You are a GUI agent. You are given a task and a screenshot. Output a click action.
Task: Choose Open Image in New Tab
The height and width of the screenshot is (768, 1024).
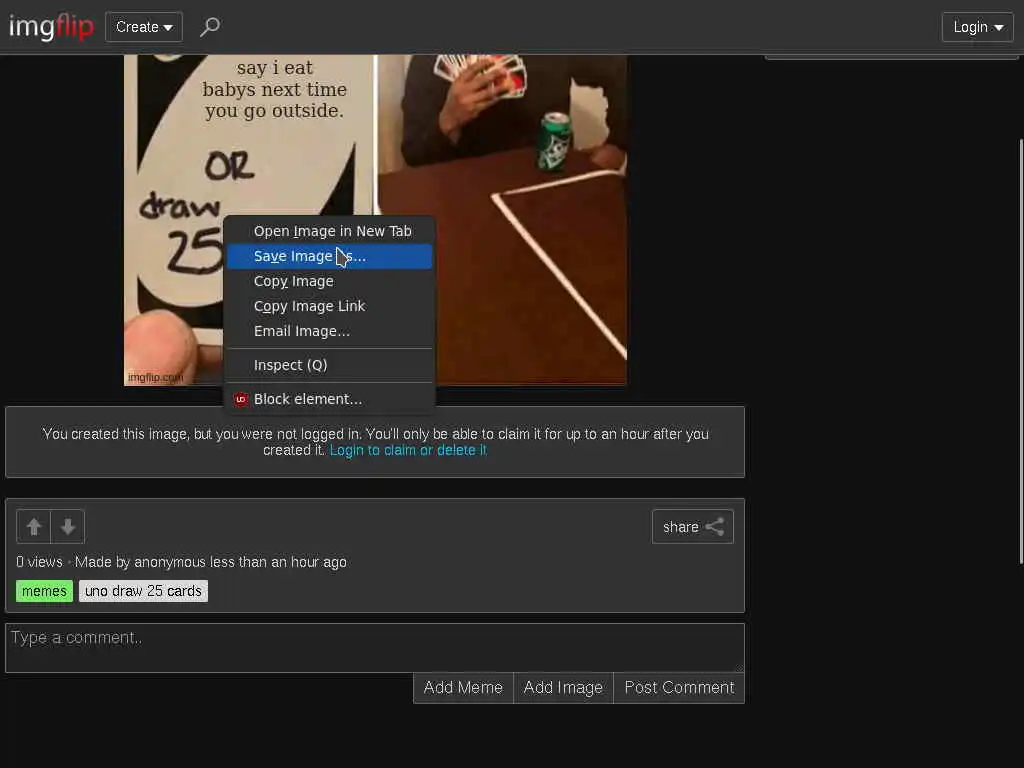tap(330, 231)
